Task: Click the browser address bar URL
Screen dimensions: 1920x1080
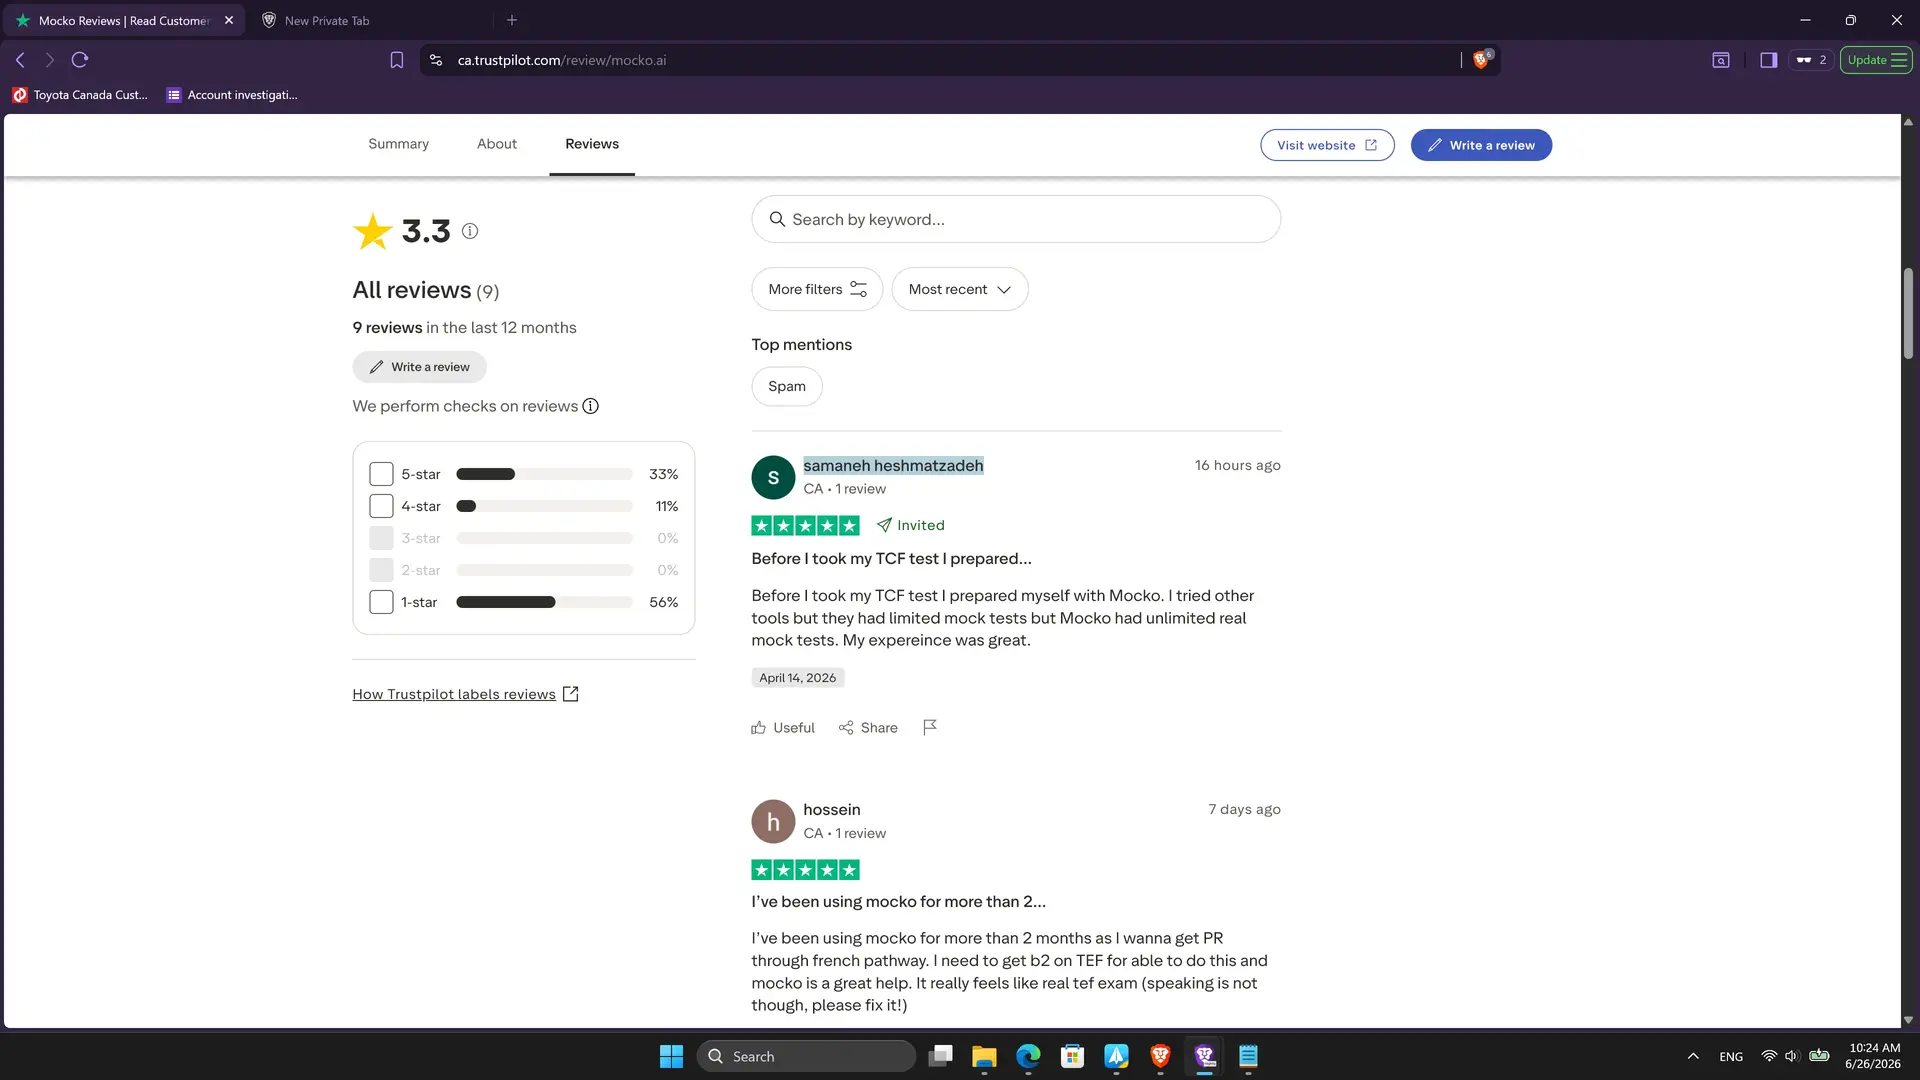Action: (x=561, y=60)
